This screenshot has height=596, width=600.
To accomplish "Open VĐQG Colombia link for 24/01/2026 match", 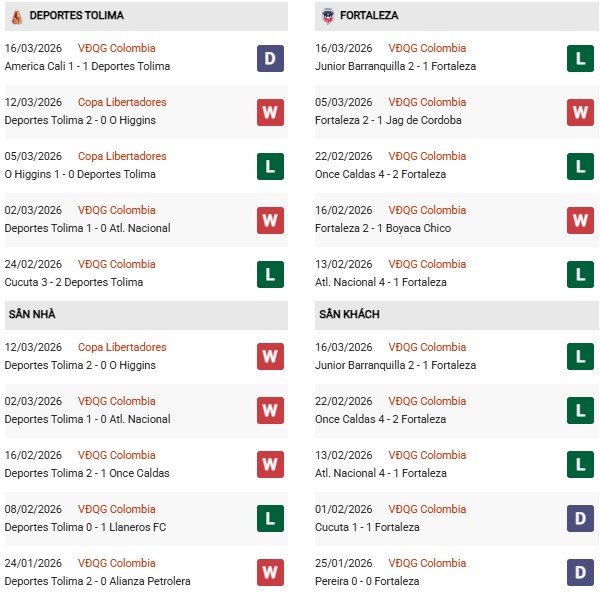I will coord(117,563).
